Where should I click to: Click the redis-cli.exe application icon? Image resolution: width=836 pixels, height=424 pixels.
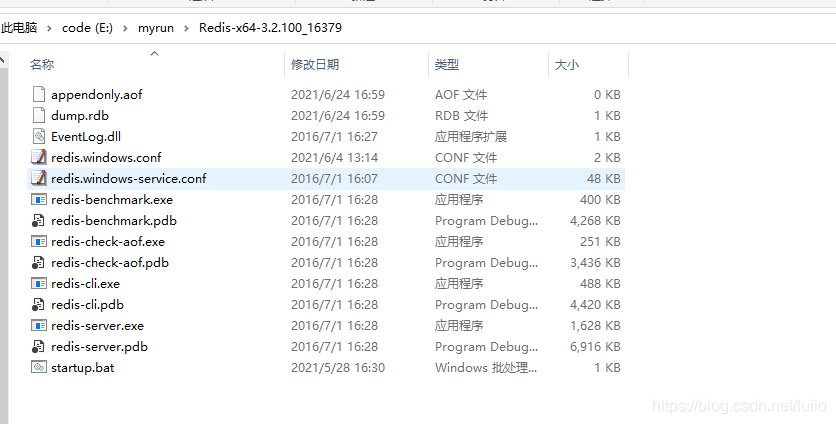(38, 284)
